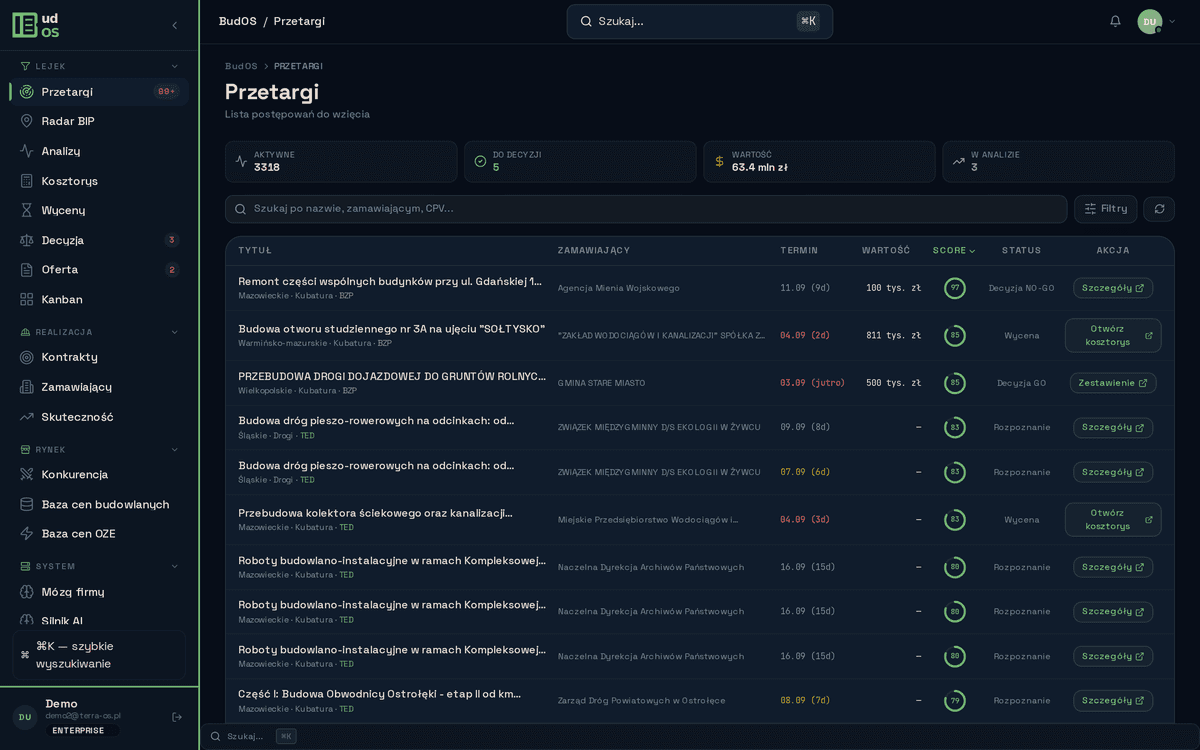Click Zarząd Dróg Powiatowych w Ostrołęce
This screenshot has height=750, width=1200.
coord(641,700)
